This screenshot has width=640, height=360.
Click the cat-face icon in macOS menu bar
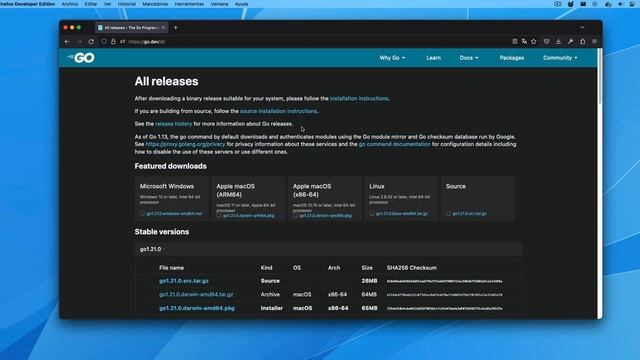pos(571,4)
